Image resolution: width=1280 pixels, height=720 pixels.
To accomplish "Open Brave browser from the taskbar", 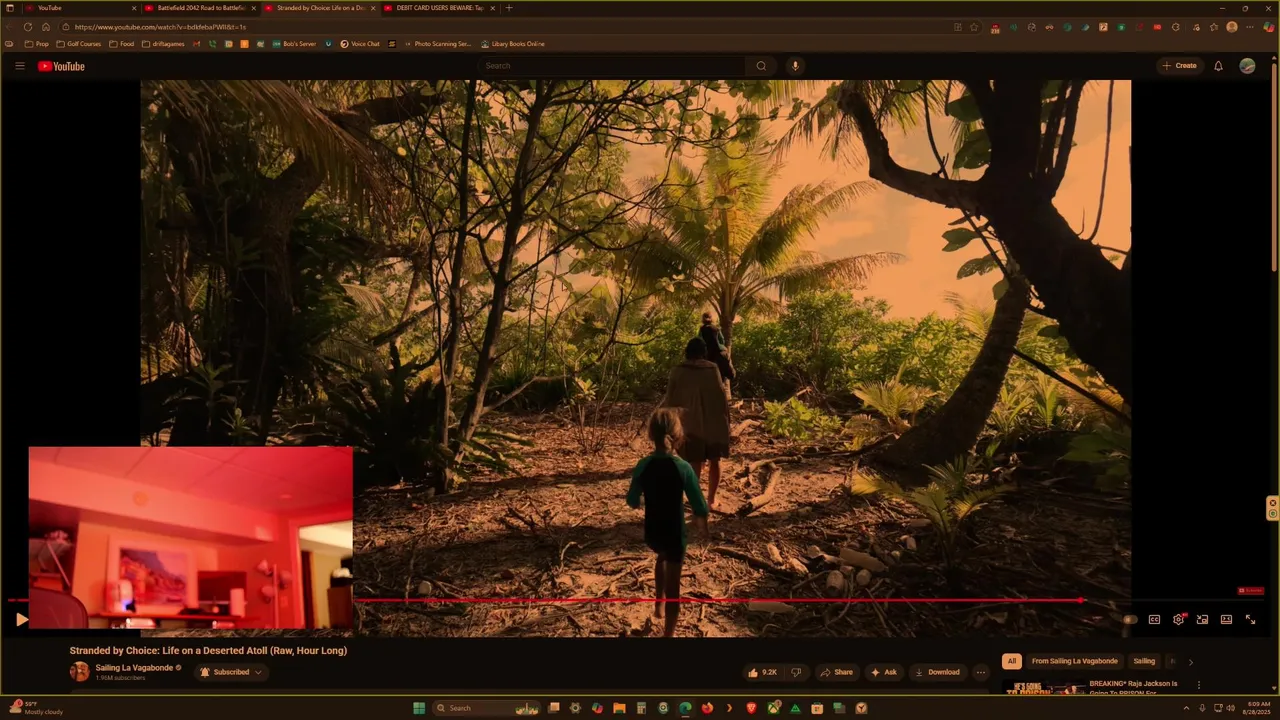I will pyautogui.click(x=751, y=708).
